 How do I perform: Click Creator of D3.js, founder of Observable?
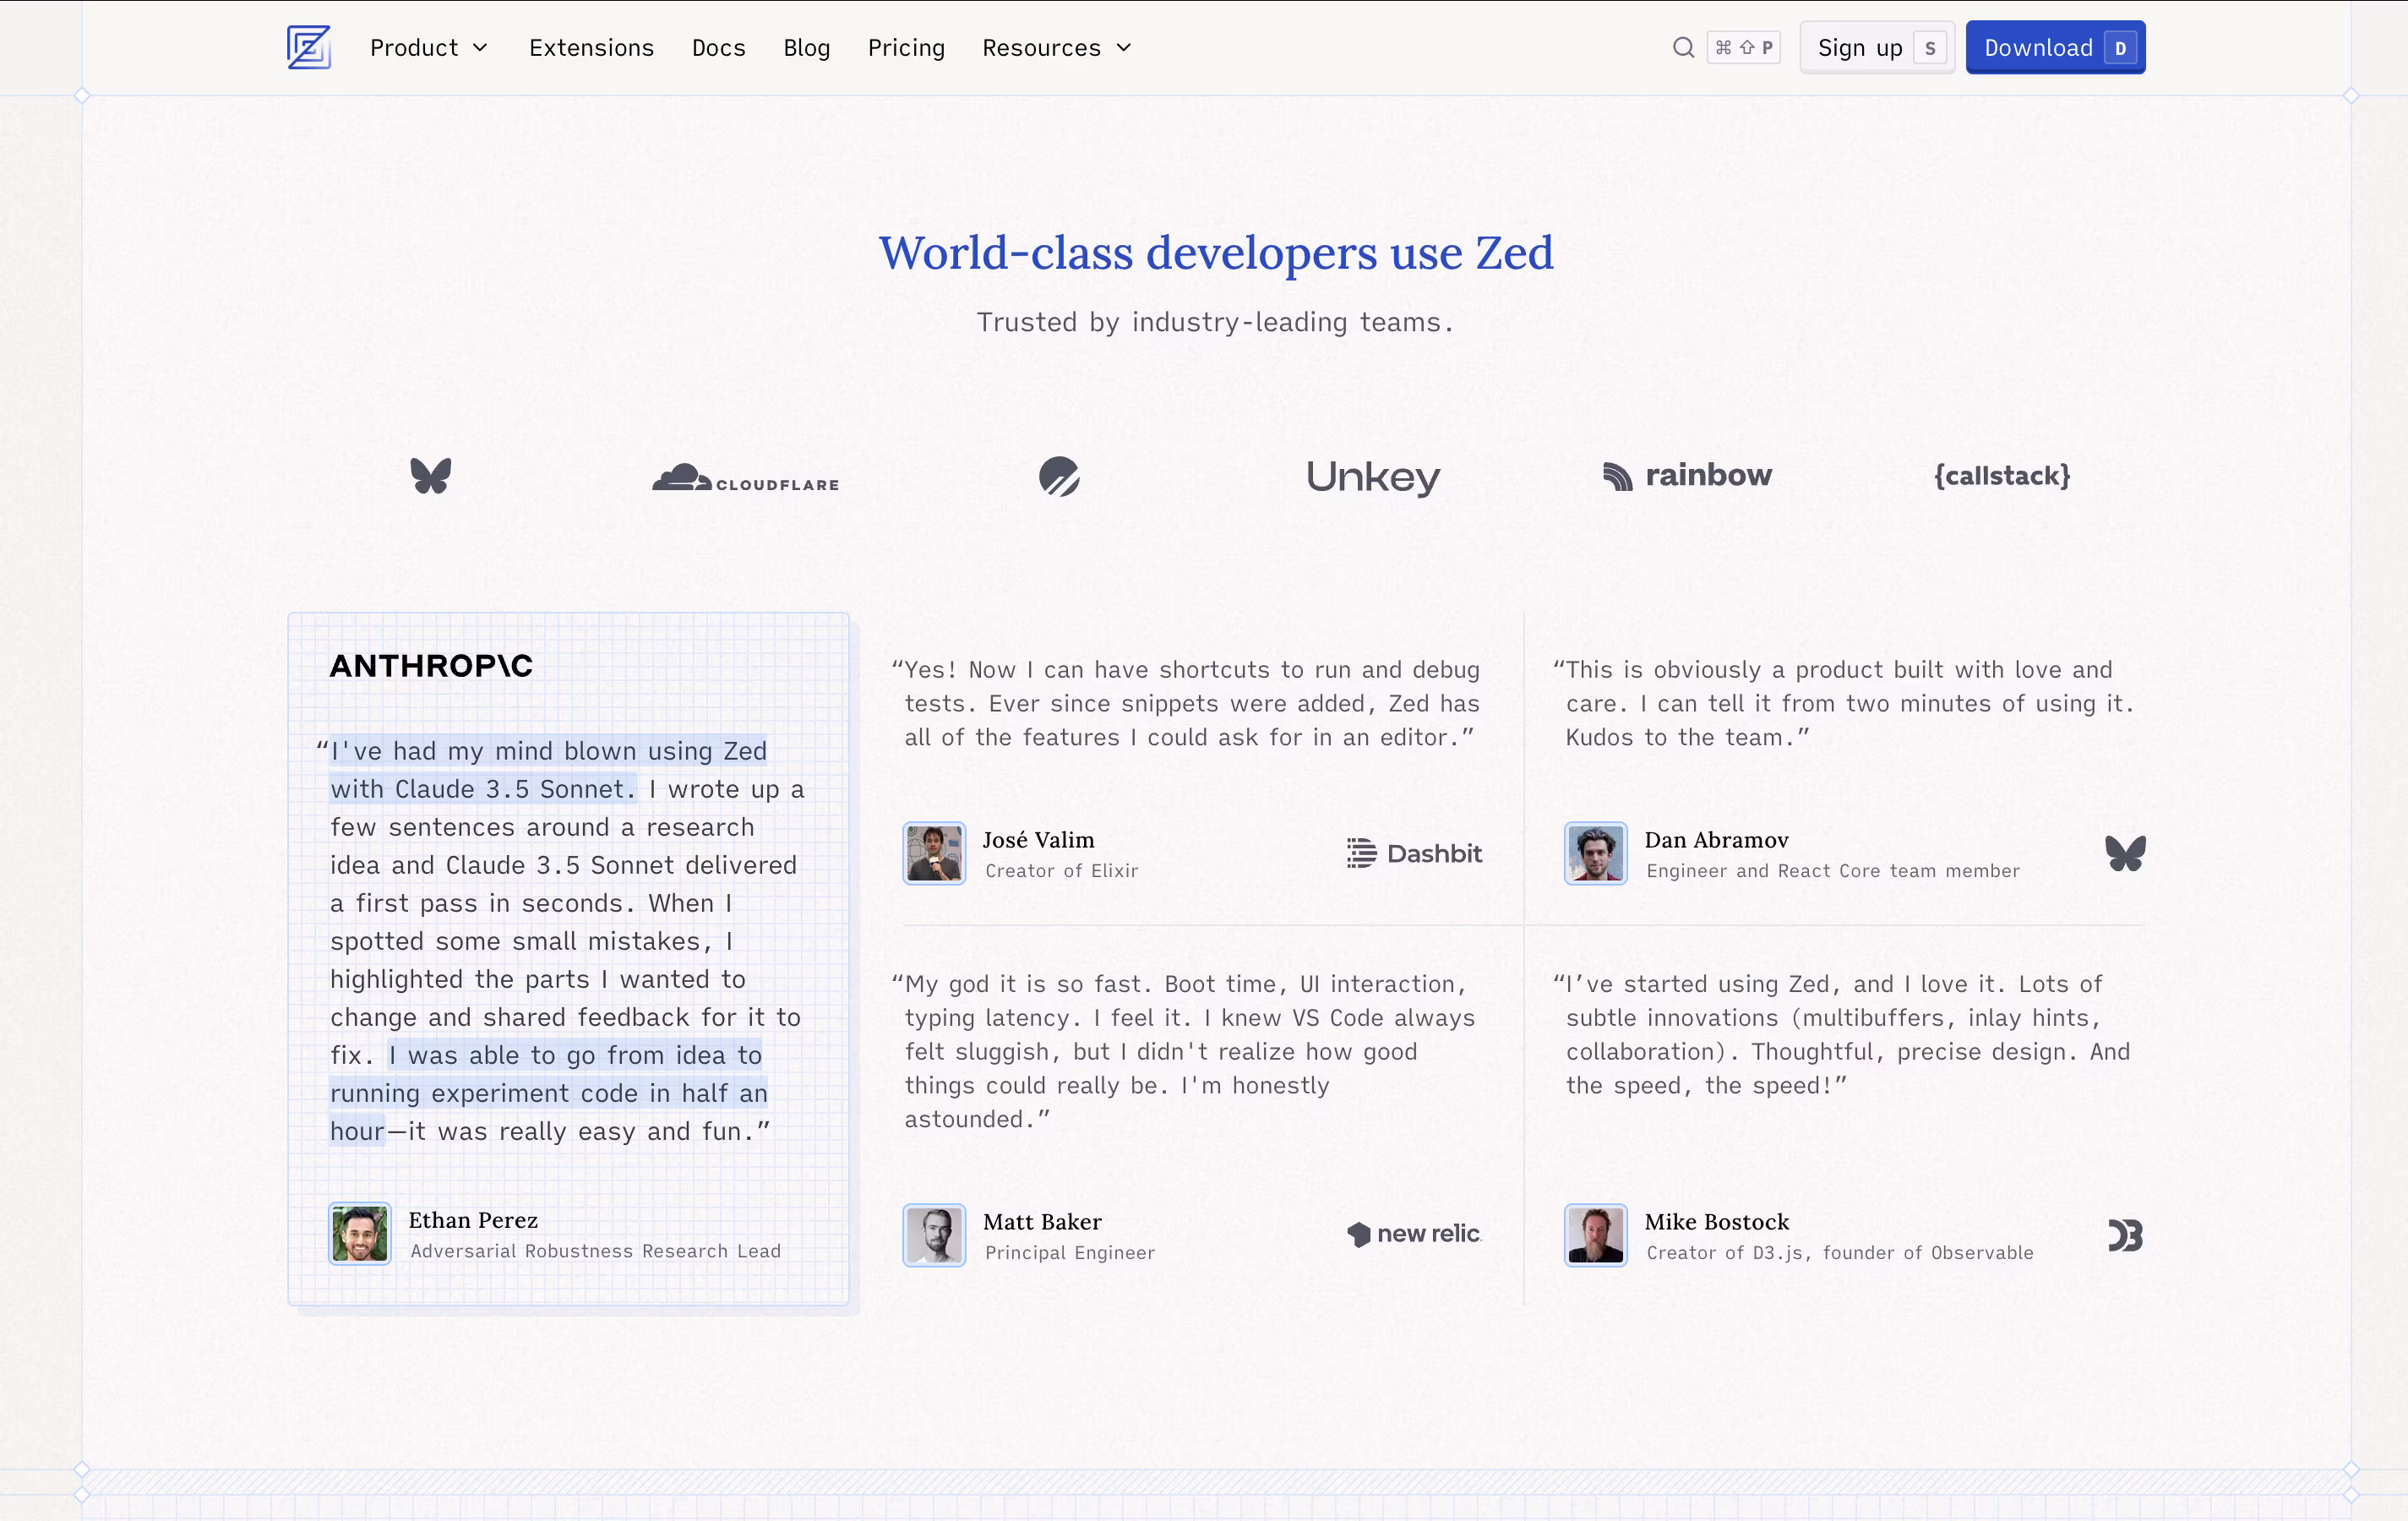tap(1839, 1253)
